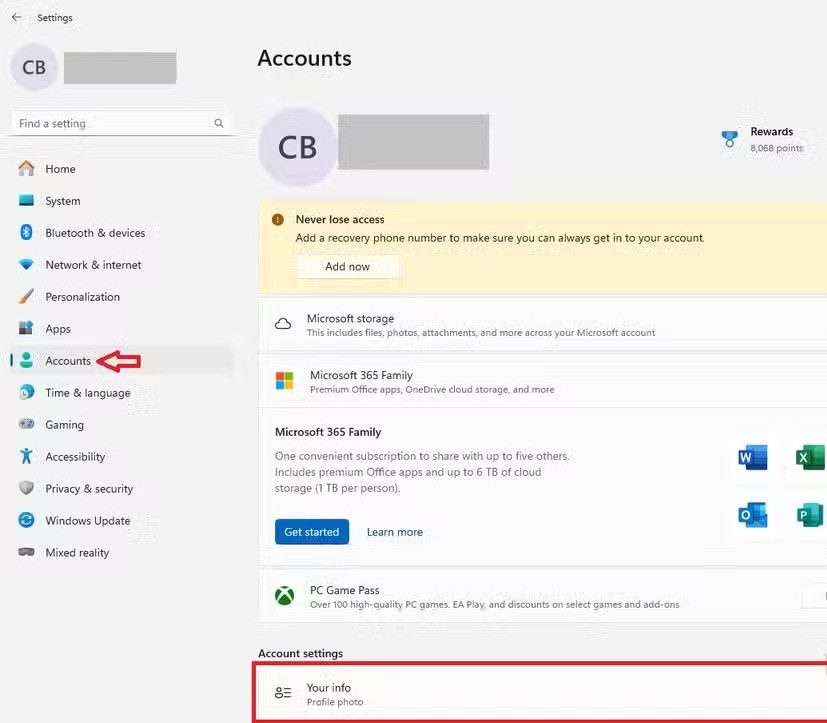Click the Home house icon in sidebar
Viewport: 827px width, 723px height.
pyautogui.click(x=26, y=169)
